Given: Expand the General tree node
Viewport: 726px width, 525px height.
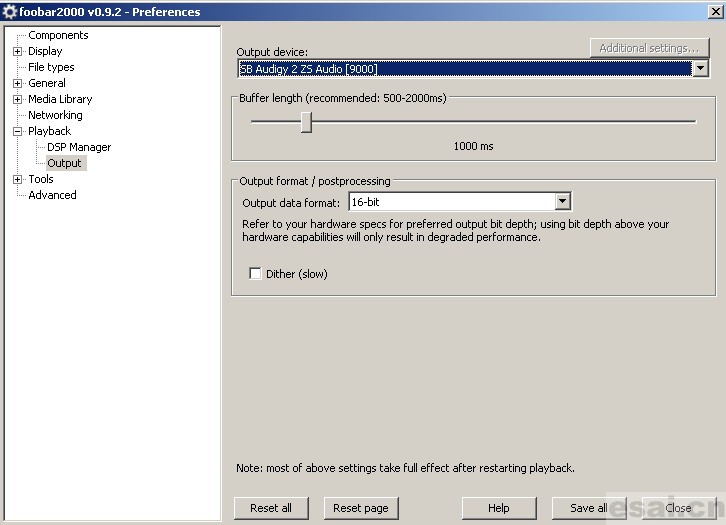Looking at the screenshot, I should (17, 83).
